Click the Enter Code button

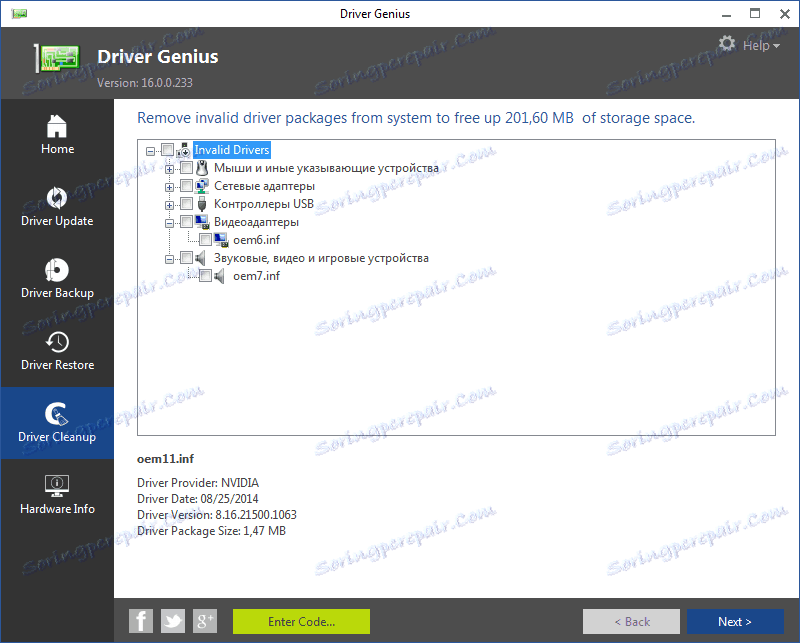click(x=301, y=621)
